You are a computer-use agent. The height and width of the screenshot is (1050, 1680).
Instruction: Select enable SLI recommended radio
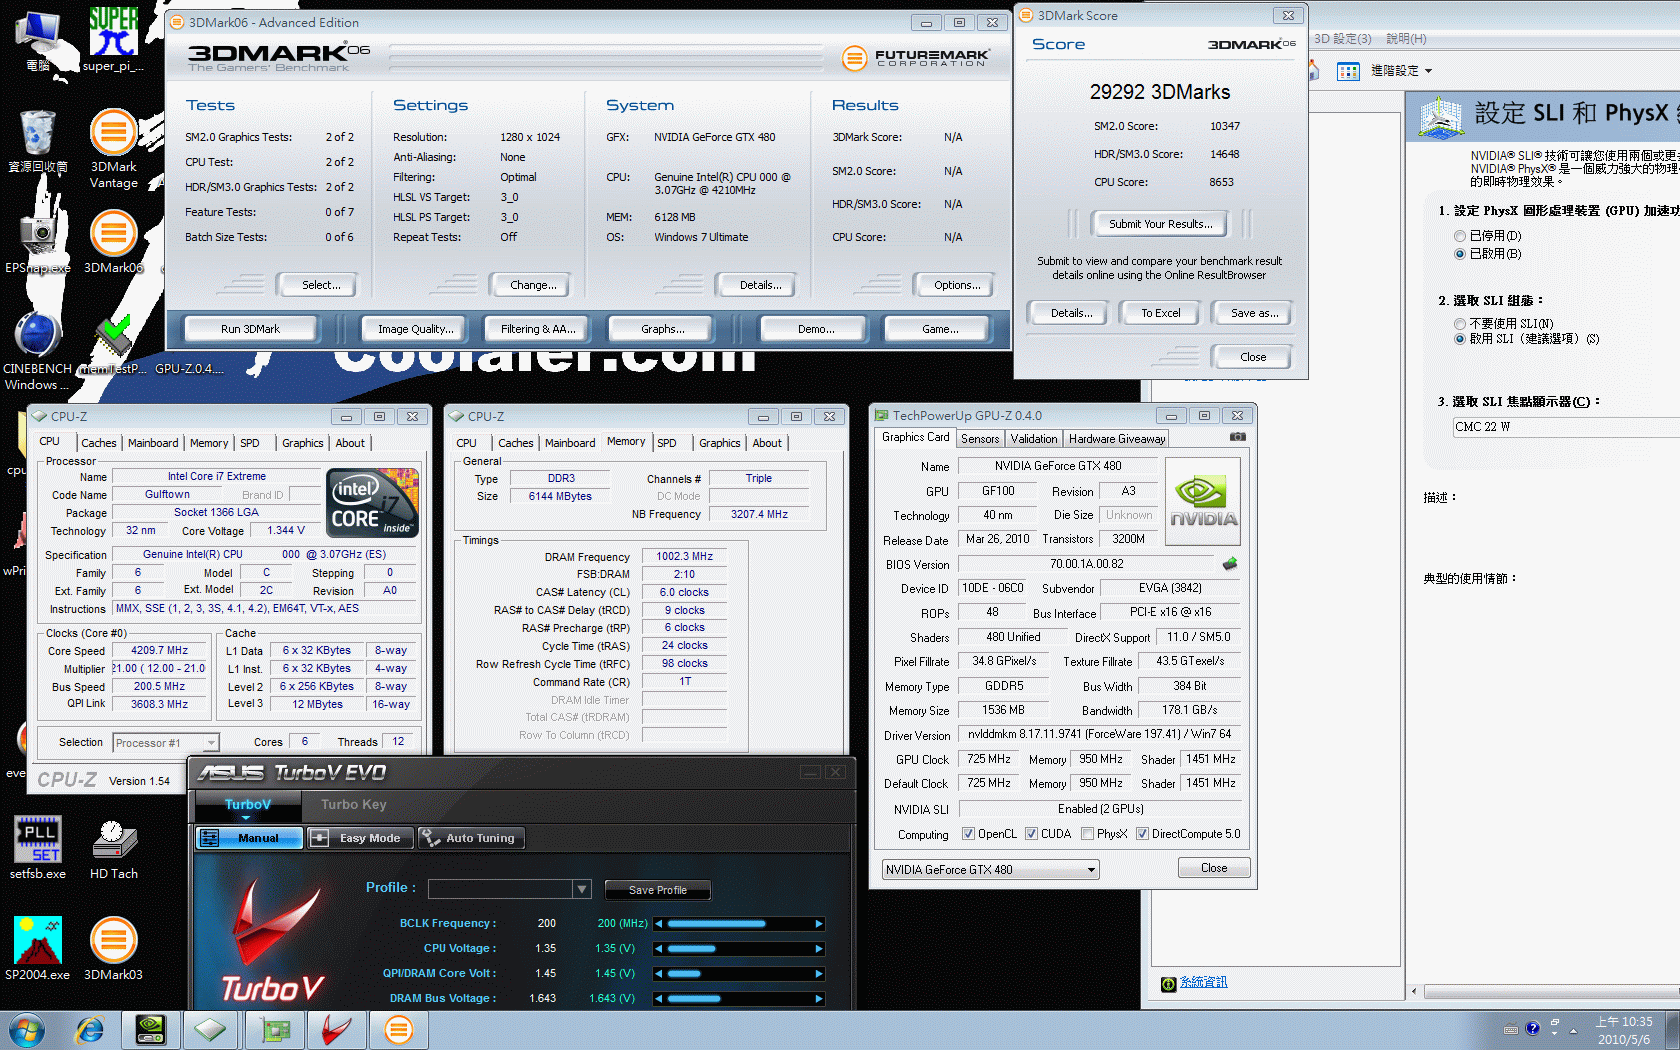(x=1460, y=339)
